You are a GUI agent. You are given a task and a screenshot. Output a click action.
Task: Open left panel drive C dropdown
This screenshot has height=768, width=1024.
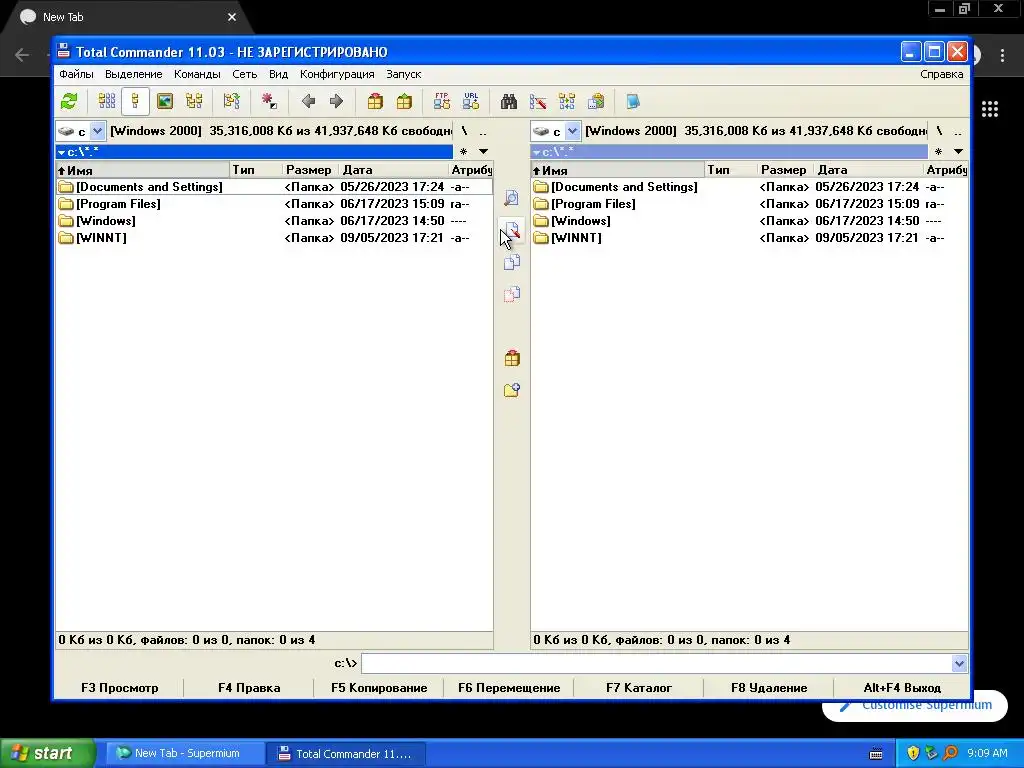point(97,131)
